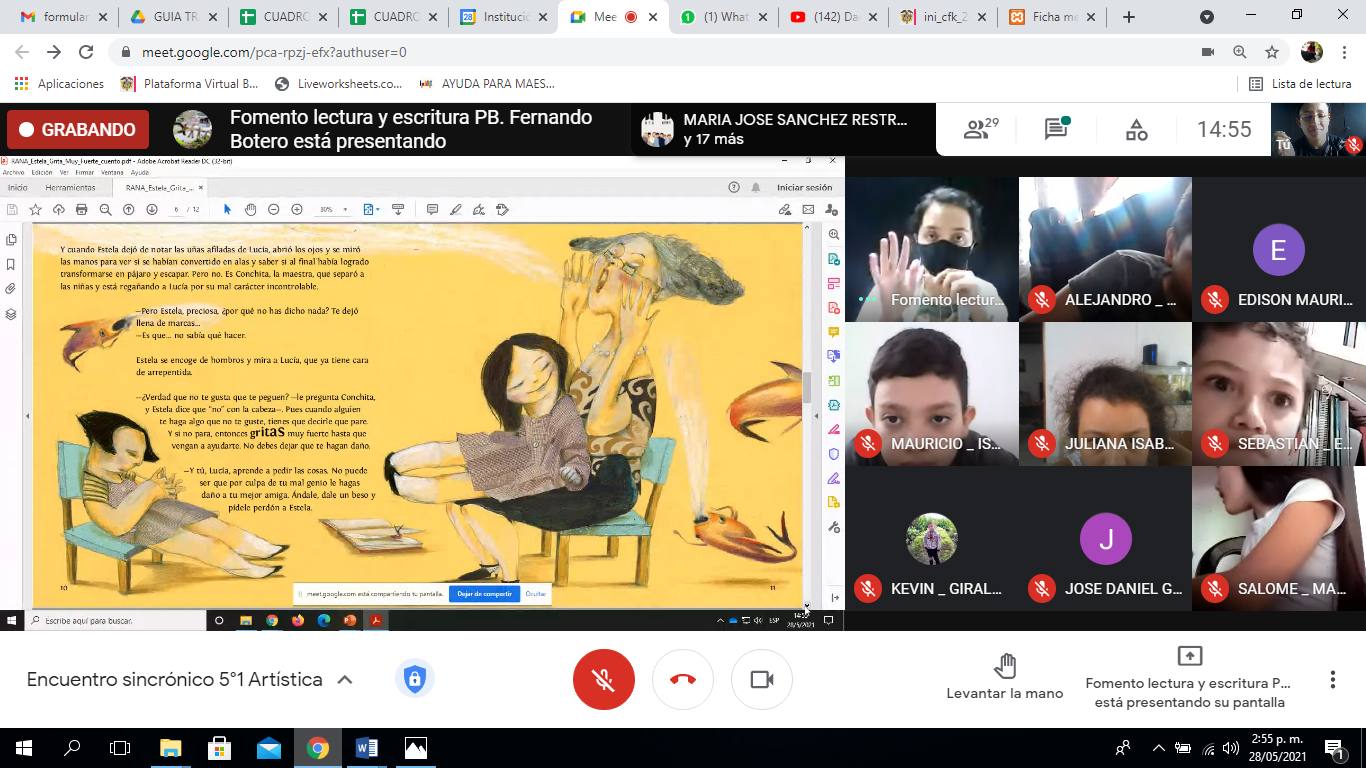1366x768 pixels.
Task: Open AYUDA PARA MAES bookmark
Action: (x=486, y=84)
